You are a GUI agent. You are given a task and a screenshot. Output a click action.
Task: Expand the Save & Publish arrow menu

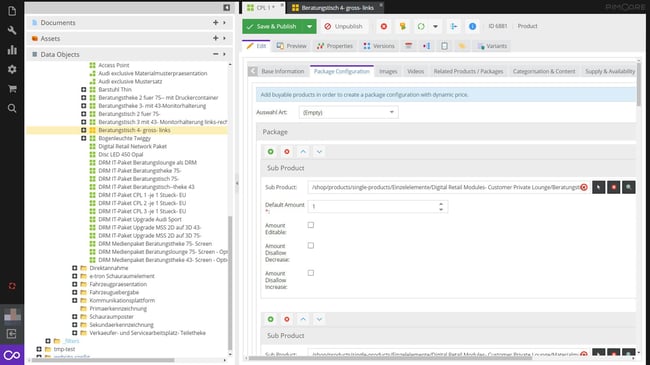[309, 27]
